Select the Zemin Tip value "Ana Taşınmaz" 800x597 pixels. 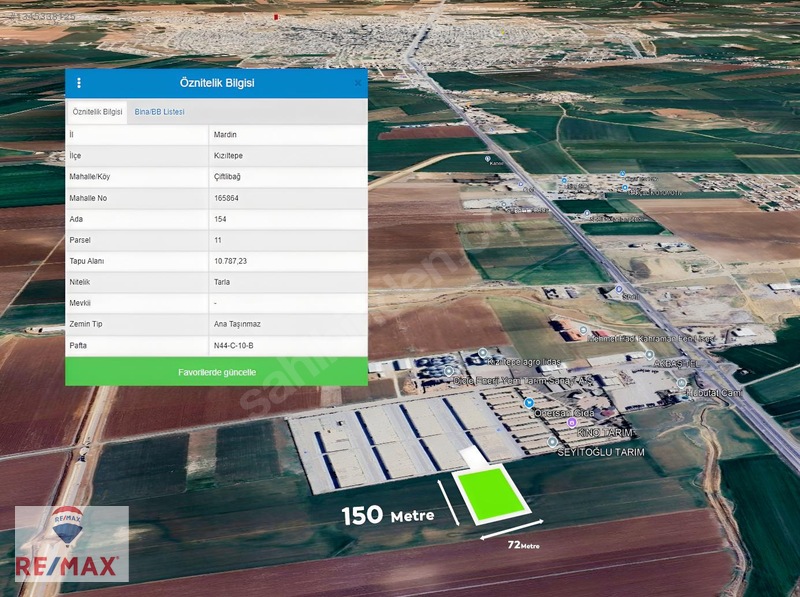[237, 324]
